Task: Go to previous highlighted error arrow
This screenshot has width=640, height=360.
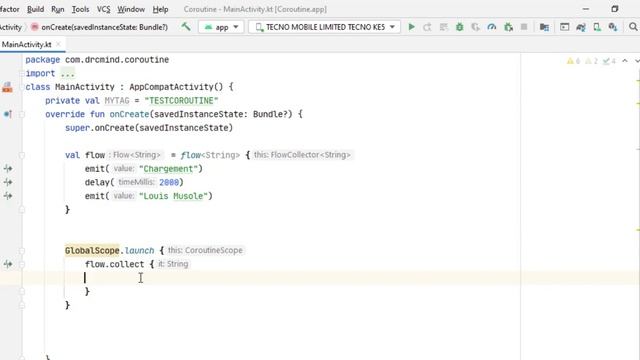Action: 625,61
